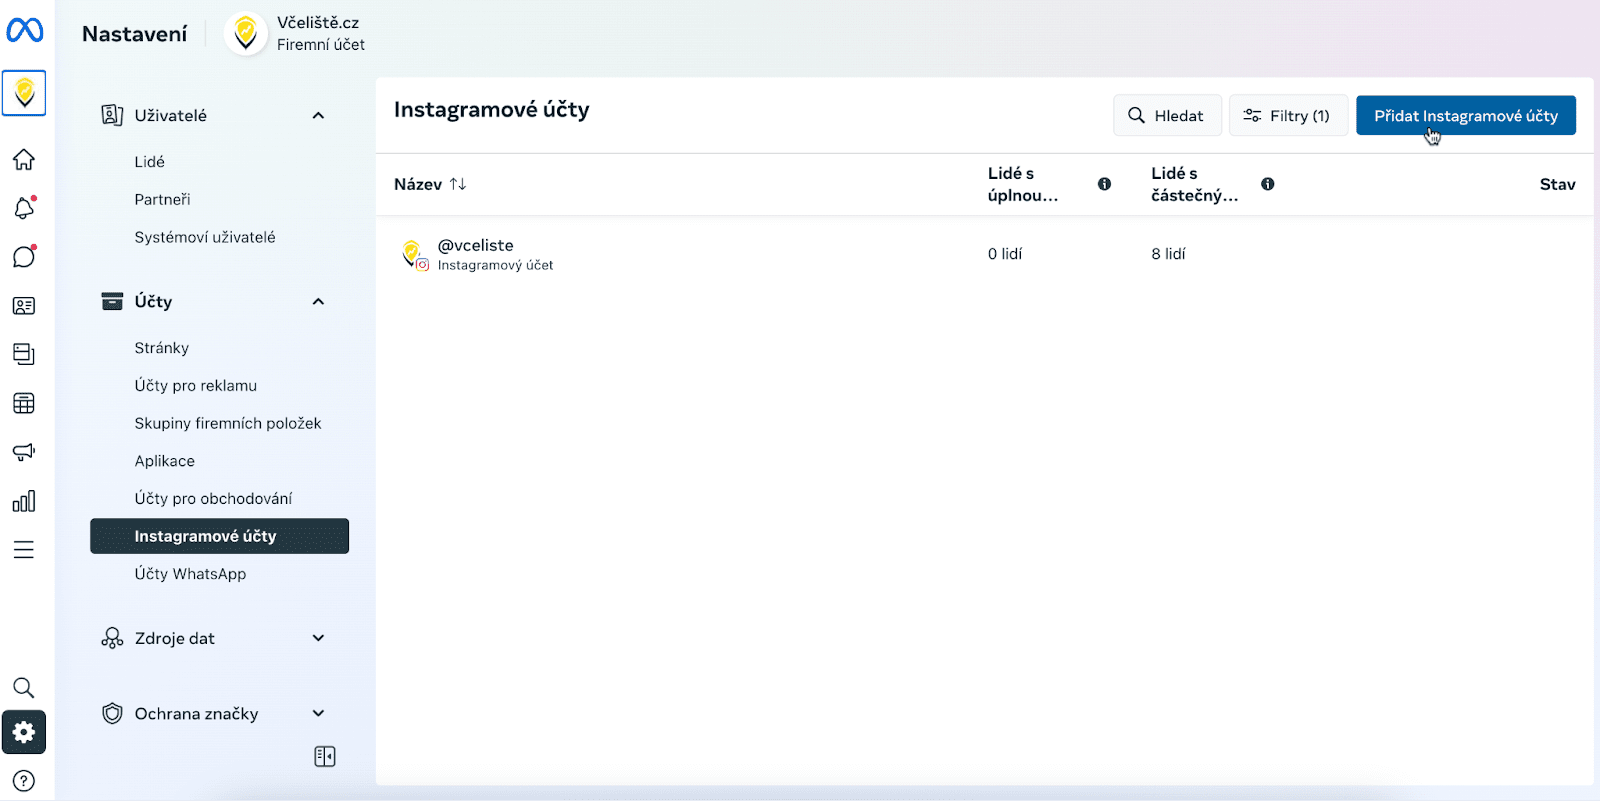Open the bar chart insights icon
Image resolution: width=1600 pixels, height=801 pixels.
(x=24, y=501)
